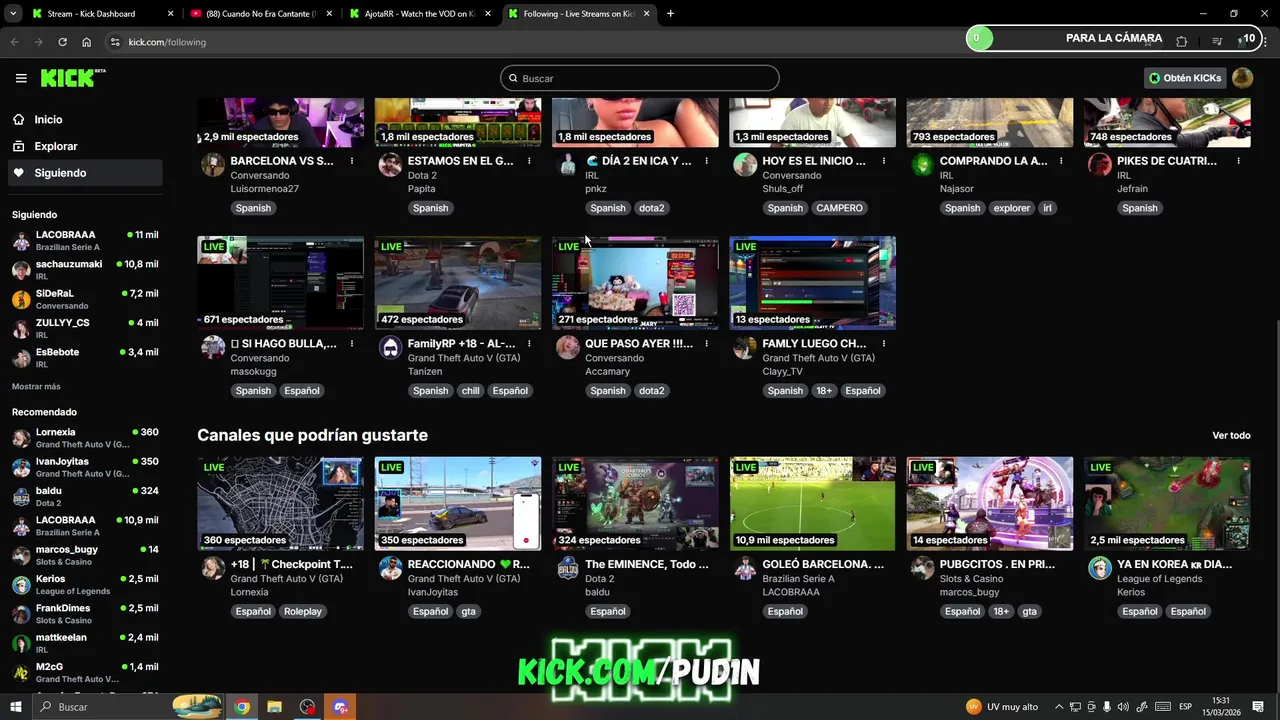Open baldu avatar under The EMINENCE stream
Image resolution: width=1280 pixels, height=720 pixels.
(568, 568)
